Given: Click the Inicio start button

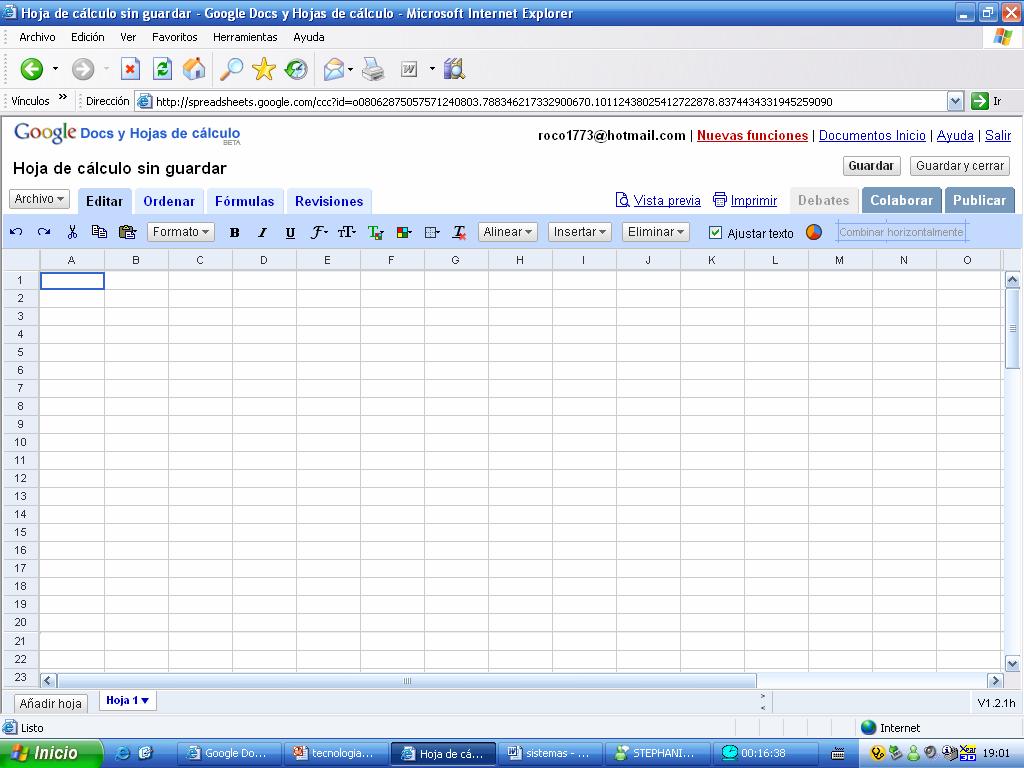Looking at the screenshot, I should pyautogui.click(x=51, y=753).
